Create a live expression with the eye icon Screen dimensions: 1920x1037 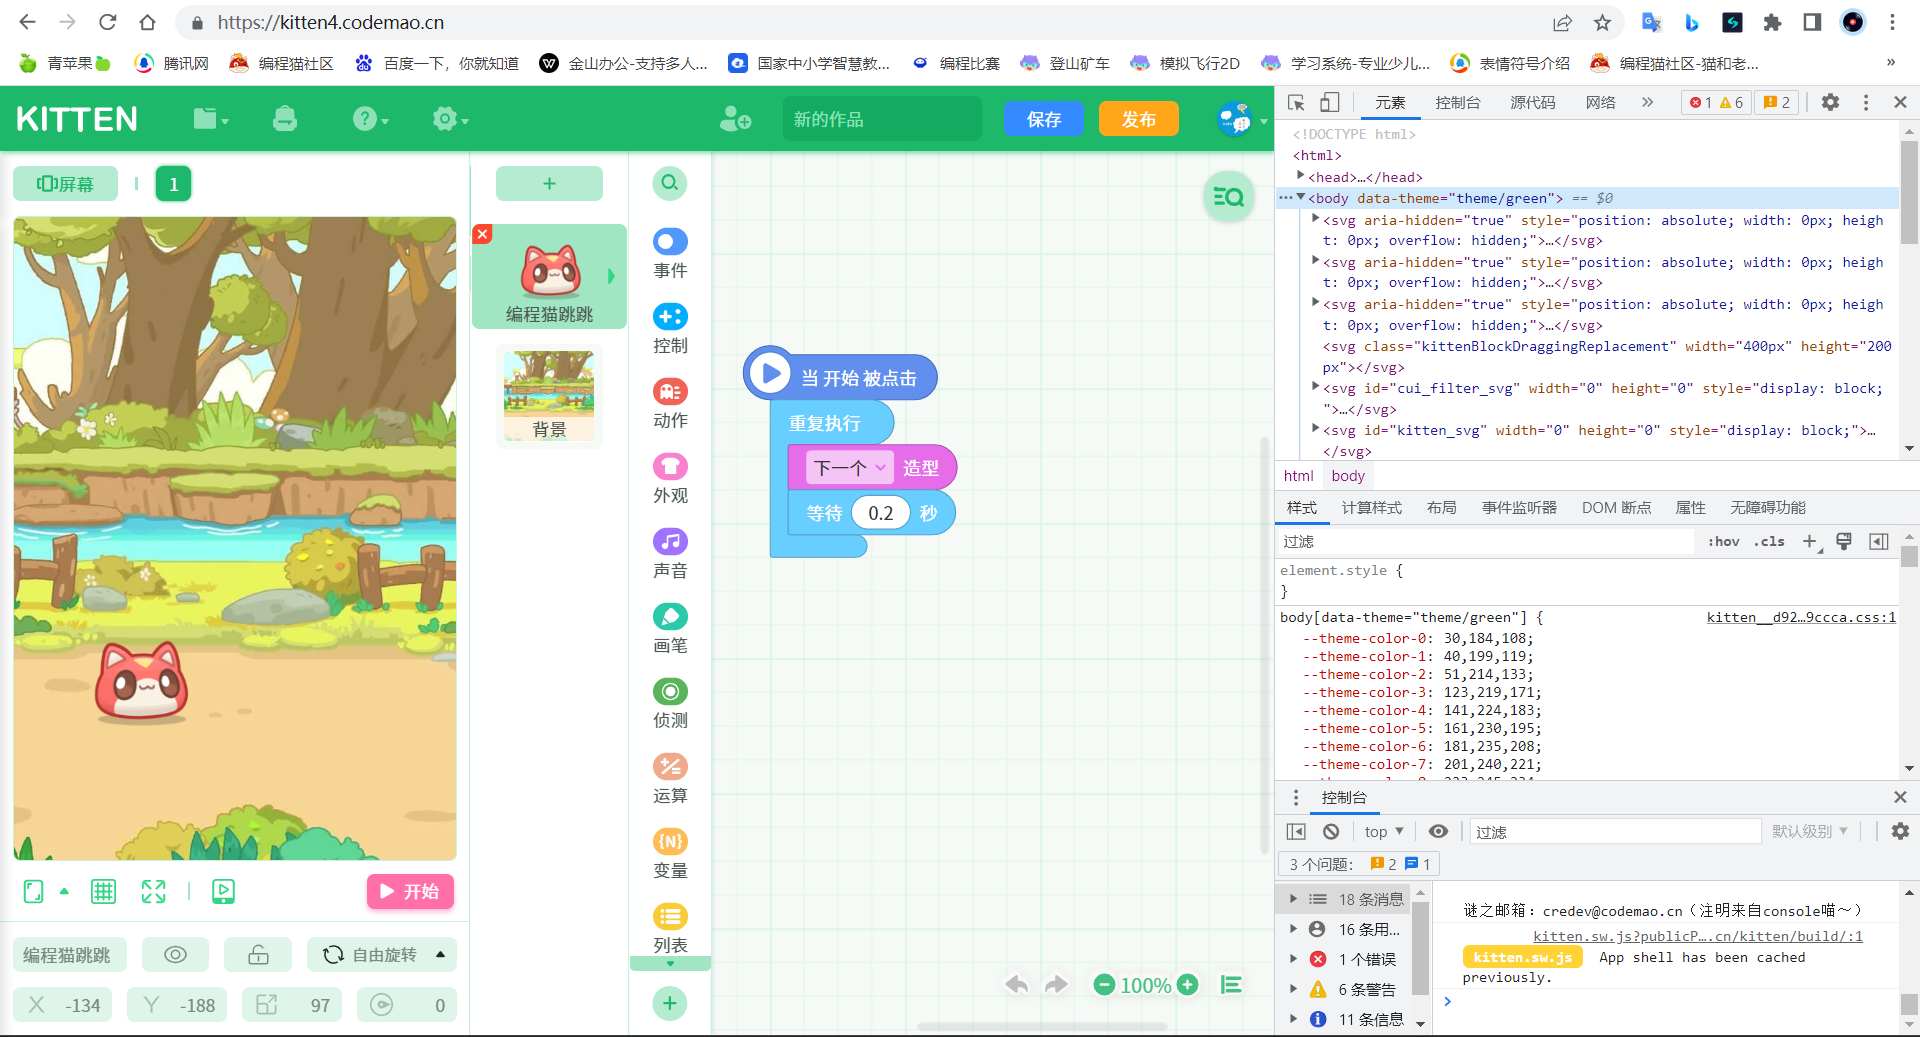point(1438,831)
